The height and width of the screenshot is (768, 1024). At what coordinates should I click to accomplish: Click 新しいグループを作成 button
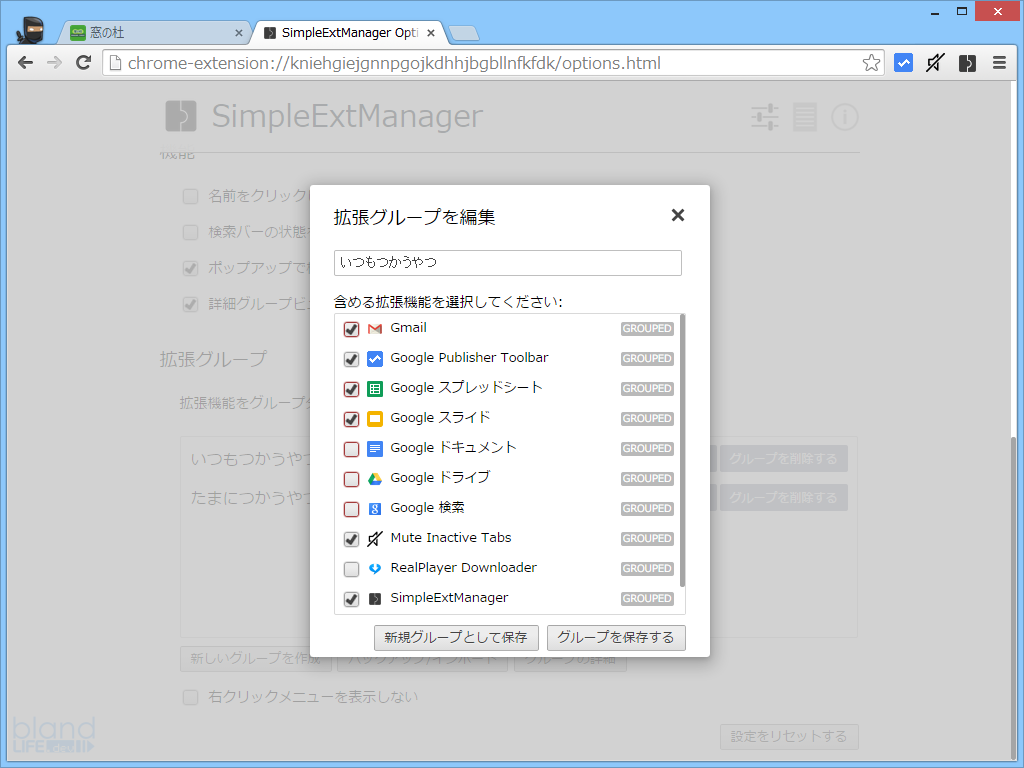coord(255,658)
